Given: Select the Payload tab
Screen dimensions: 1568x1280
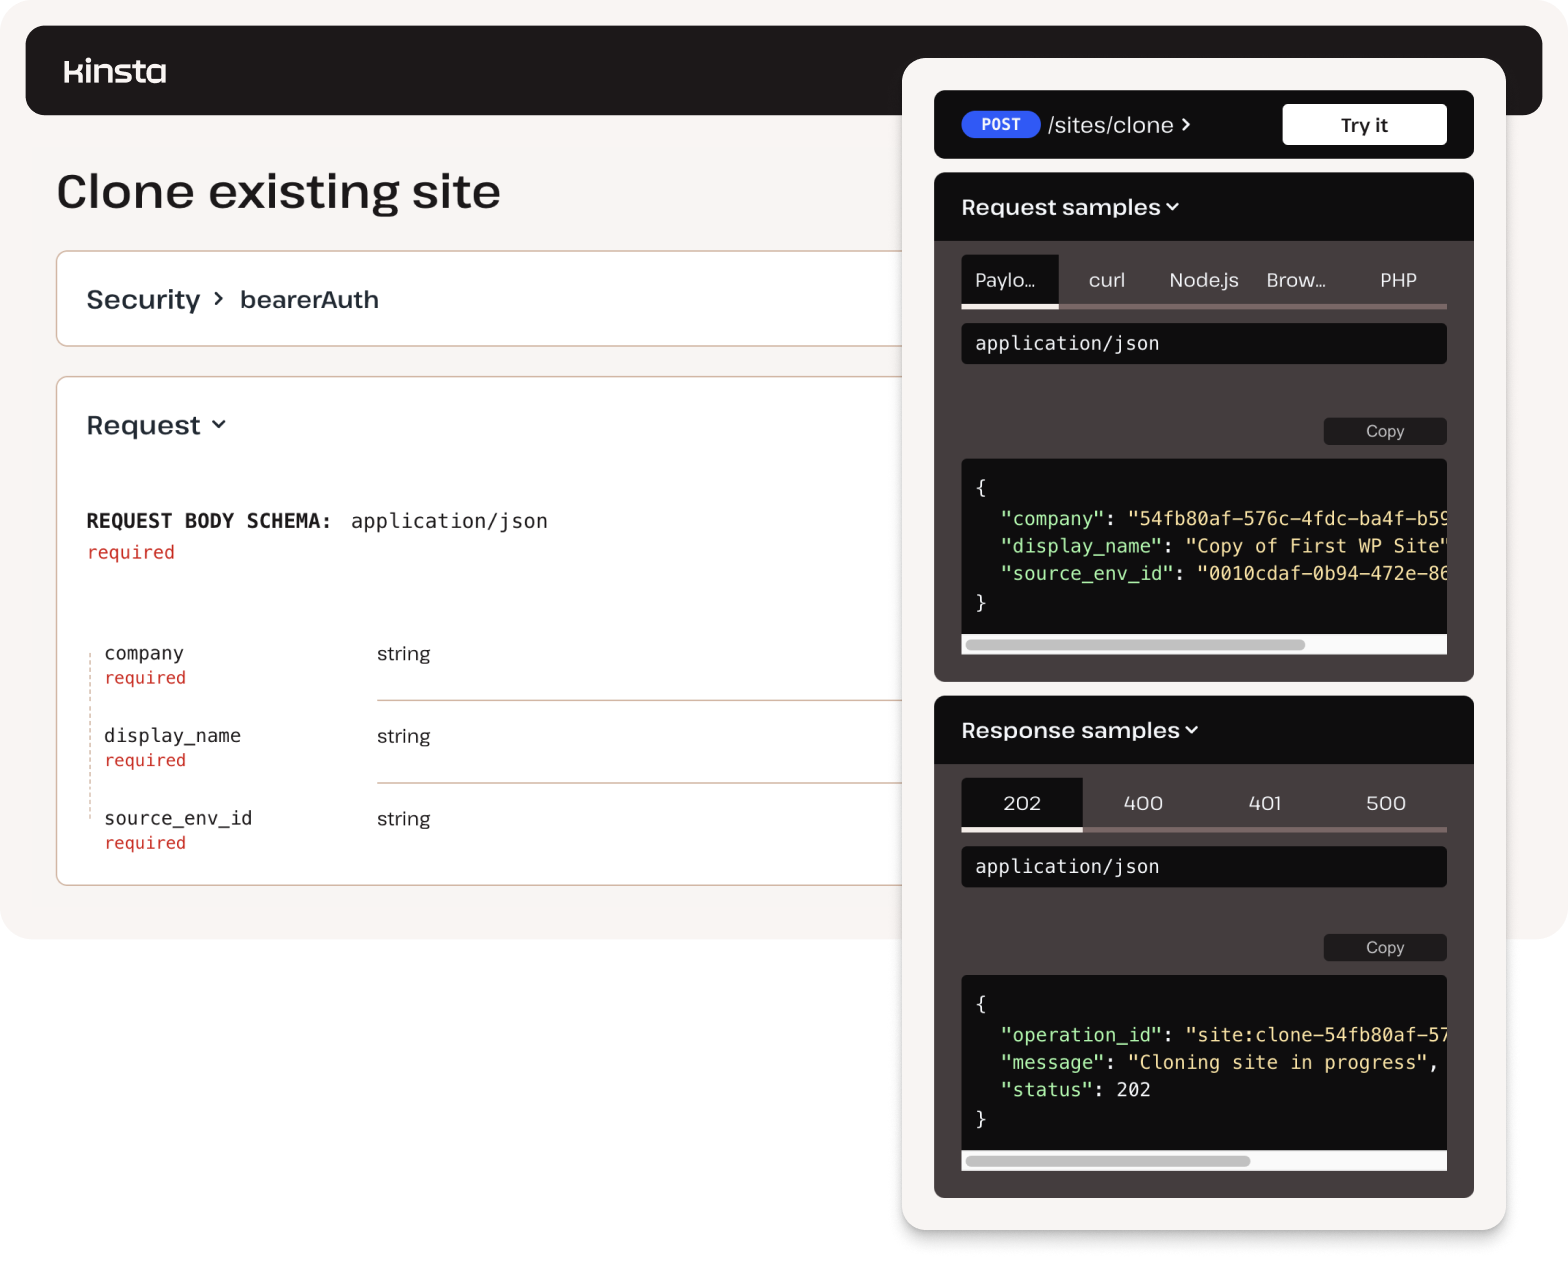Looking at the screenshot, I should (1008, 281).
